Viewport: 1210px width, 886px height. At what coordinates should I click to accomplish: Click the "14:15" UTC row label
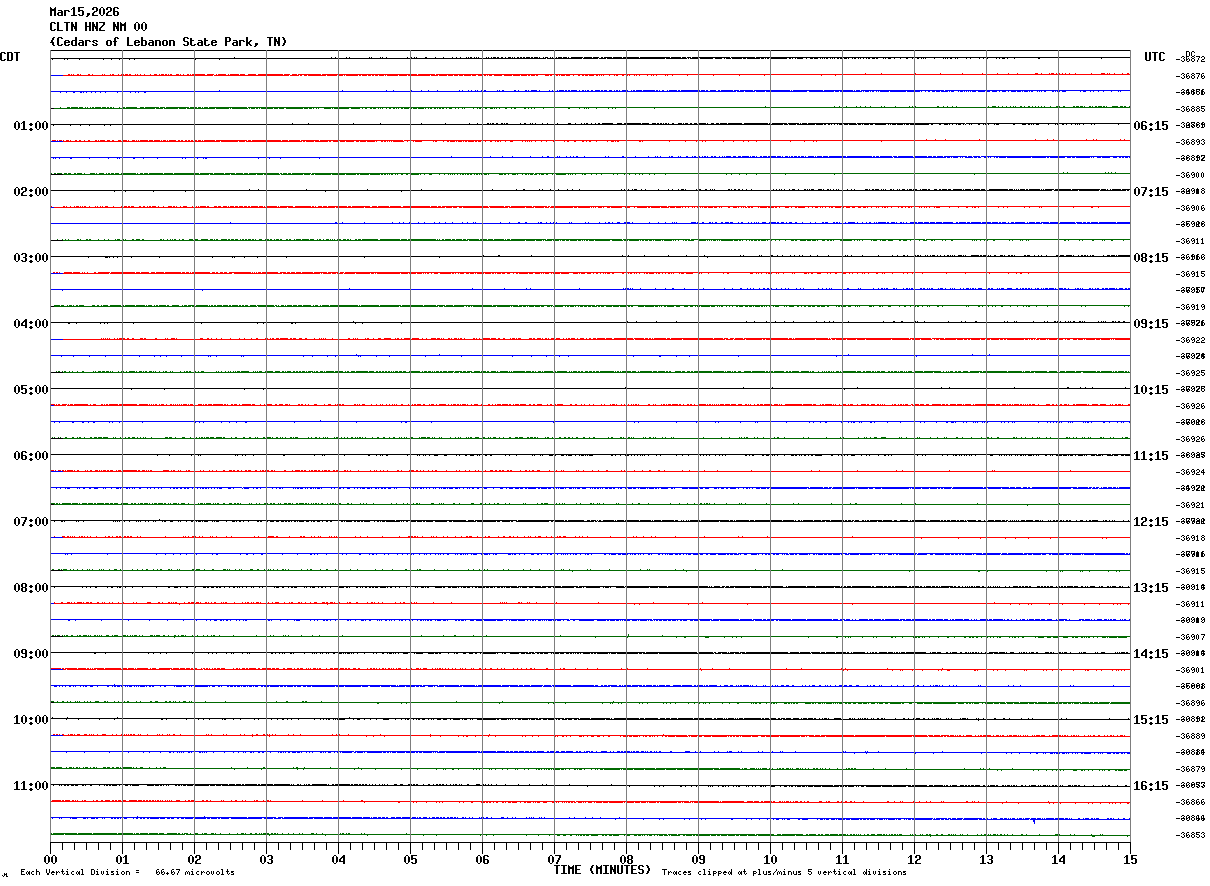pos(1150,654)
